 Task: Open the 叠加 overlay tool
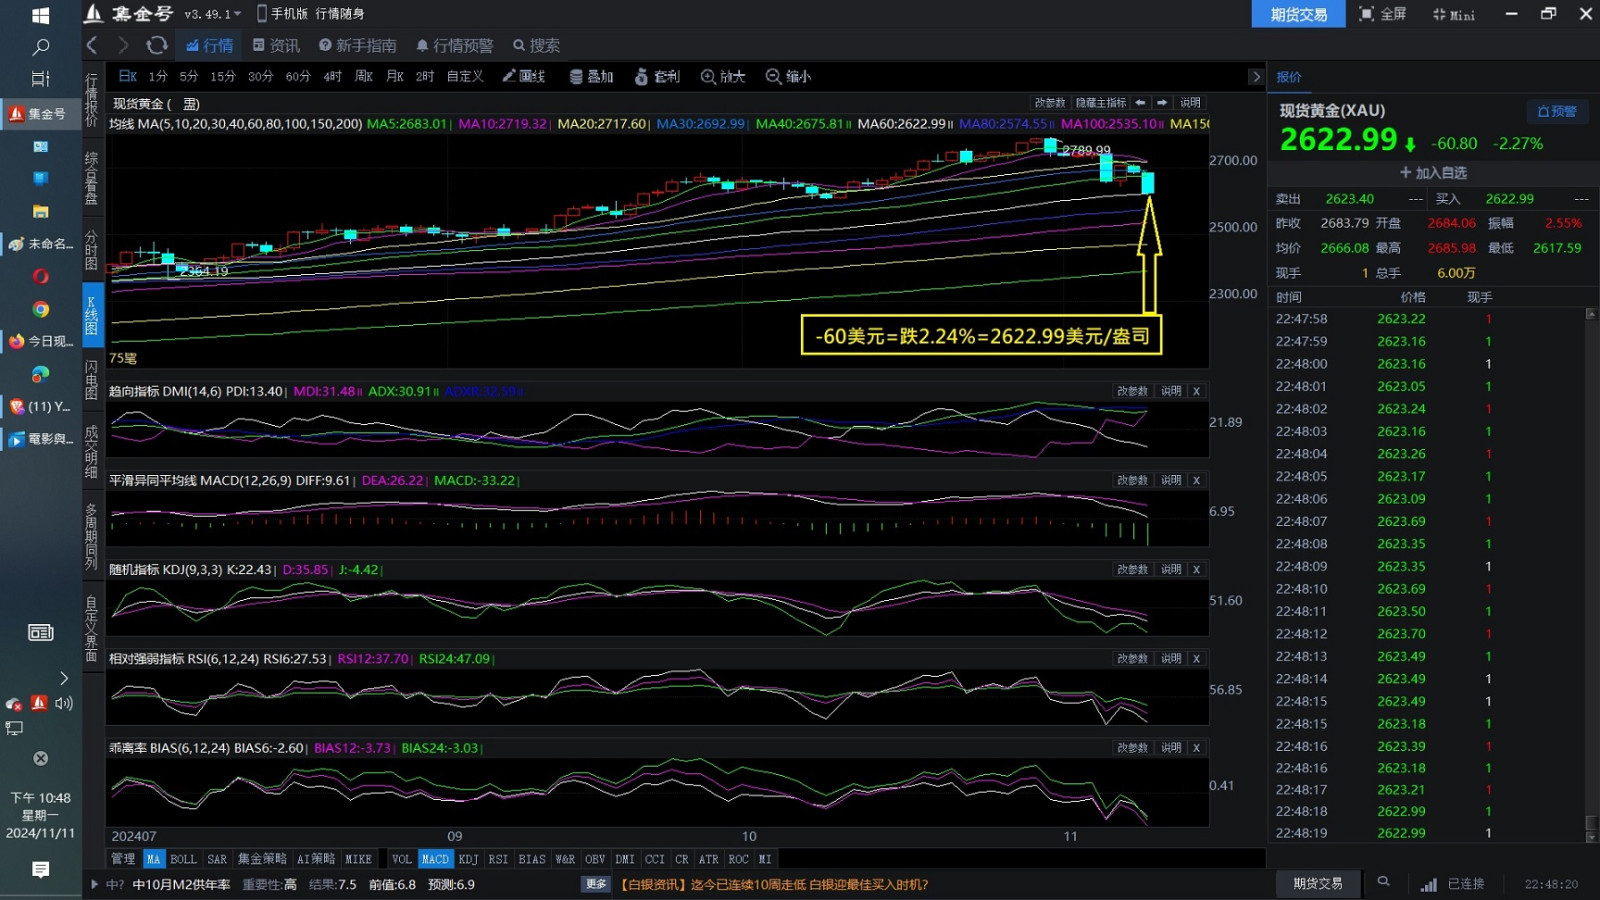click(591, 76)
